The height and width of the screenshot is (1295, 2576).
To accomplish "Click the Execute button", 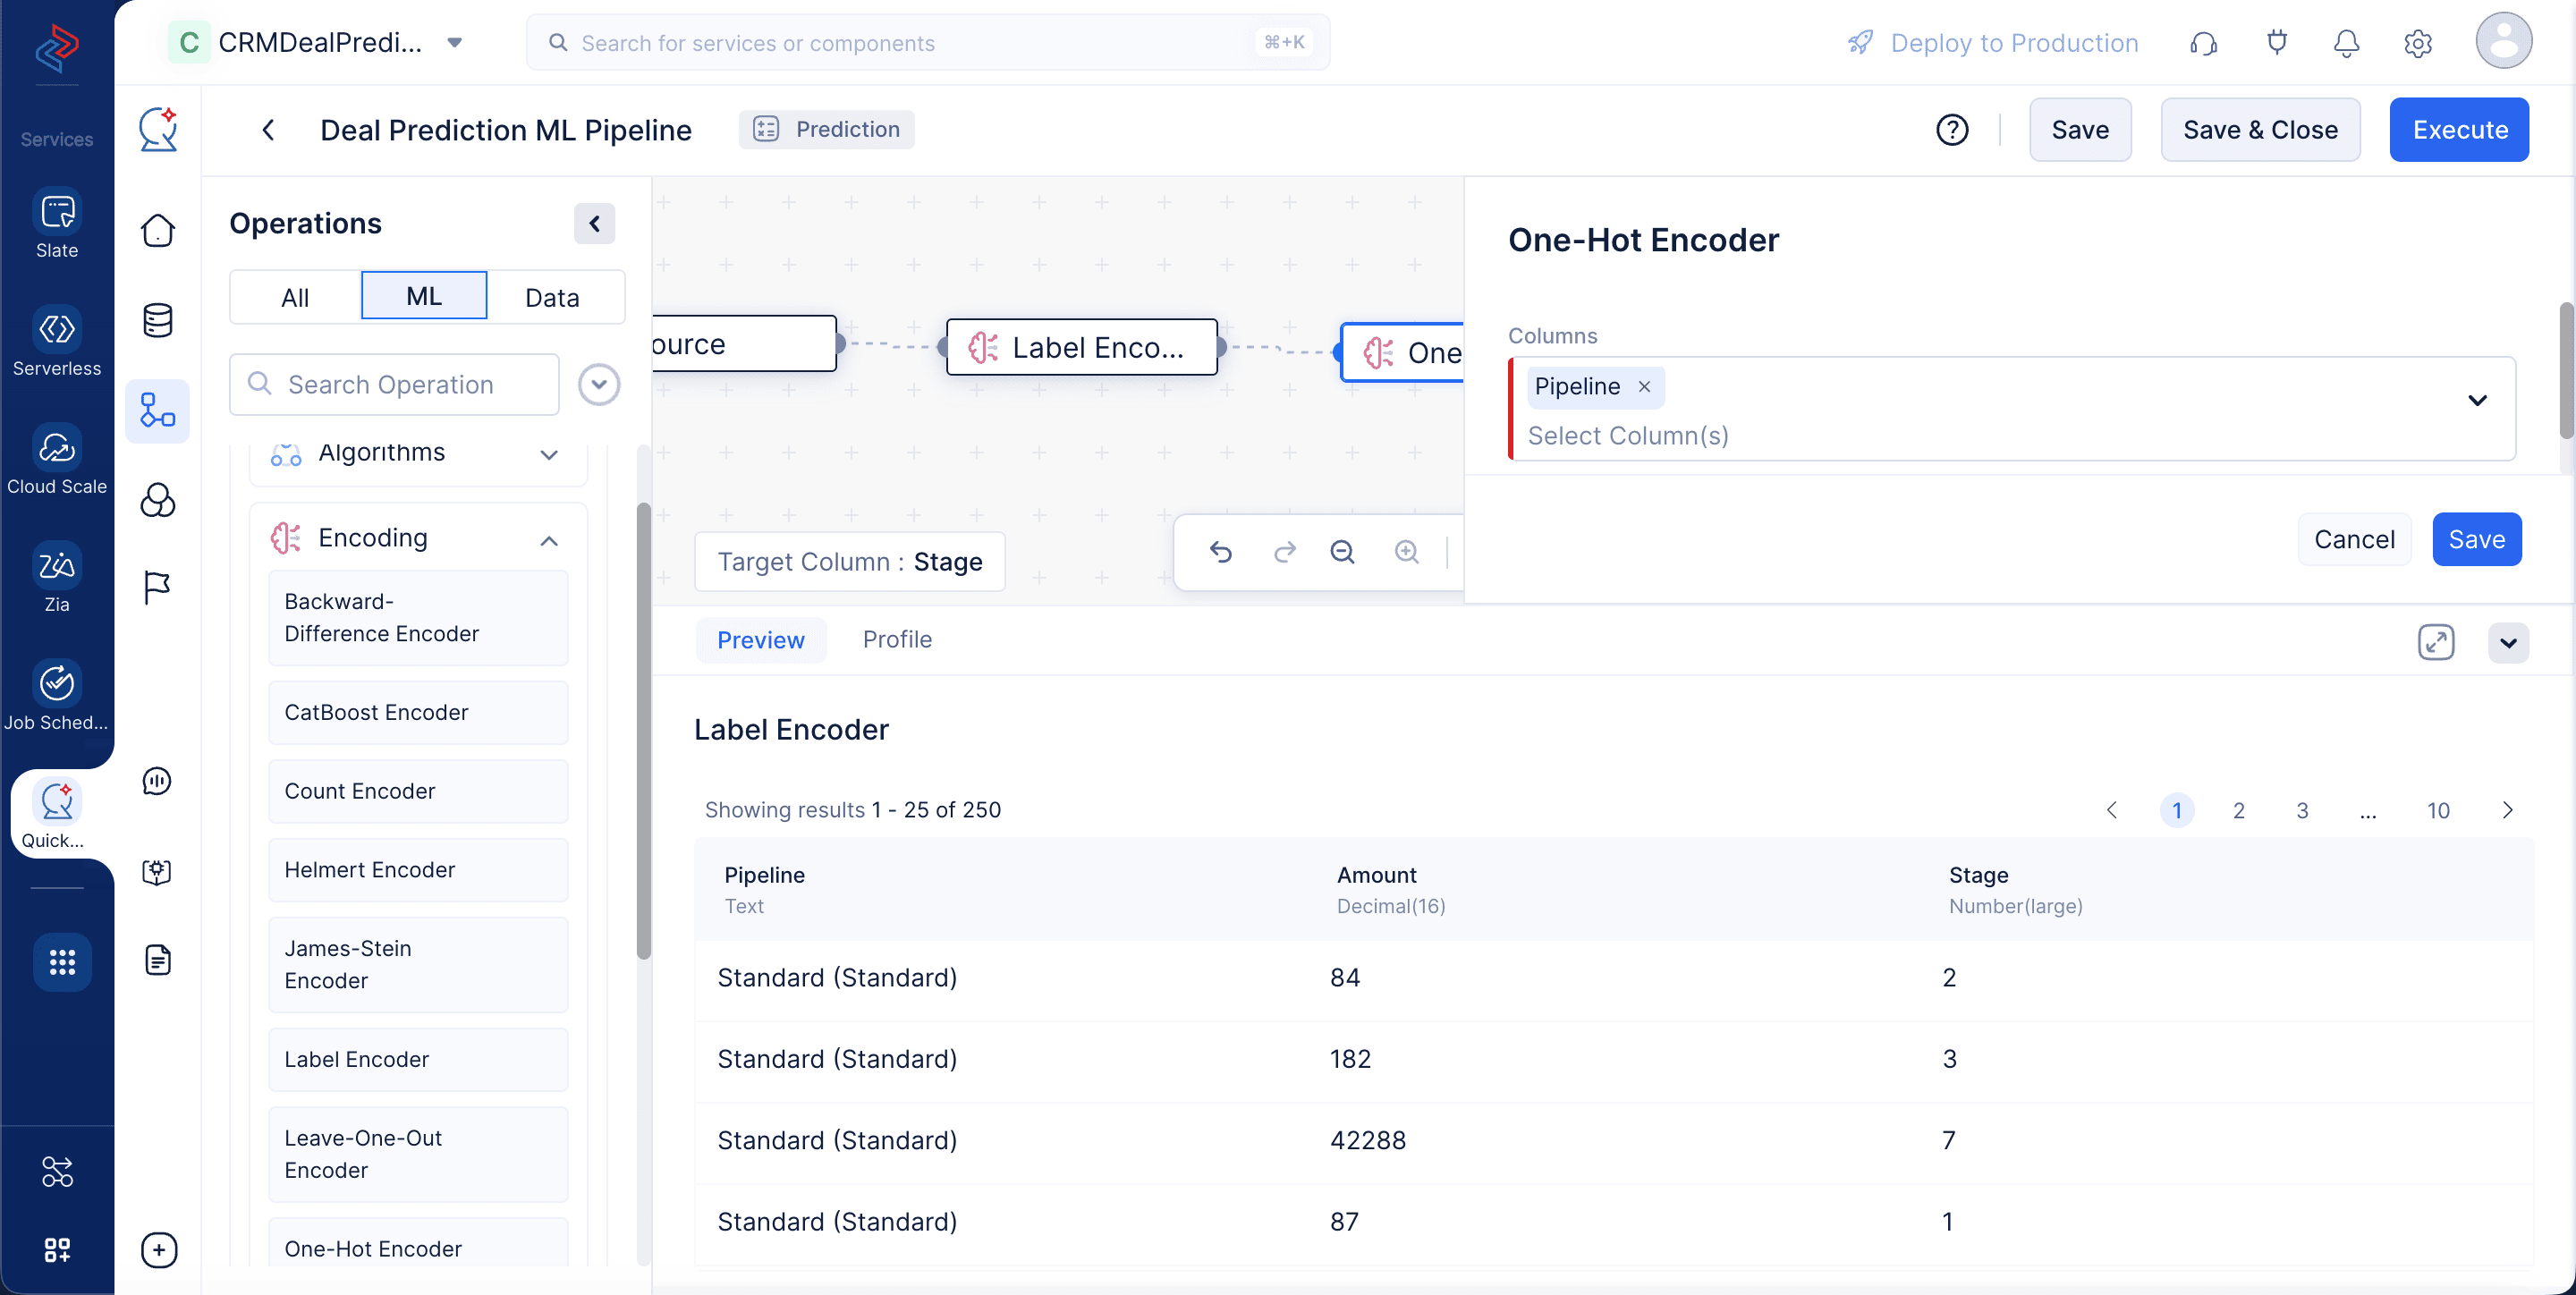I will [x=2459, y=130].
